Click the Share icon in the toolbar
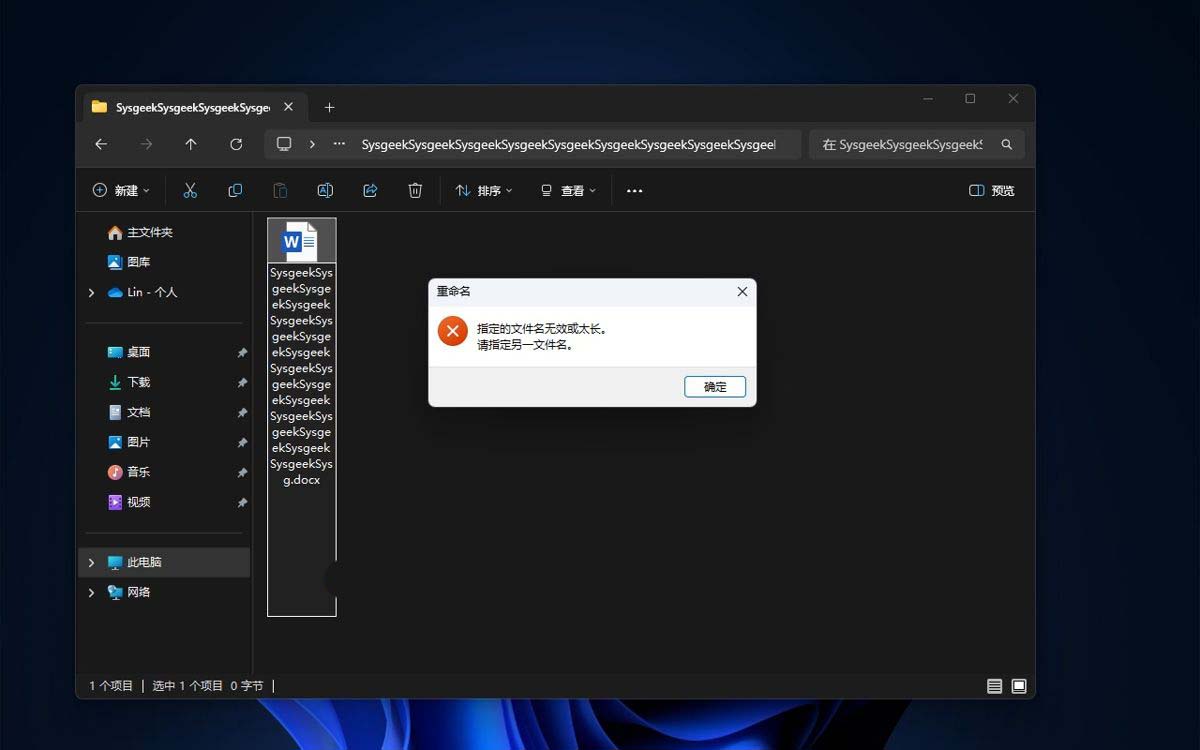1200x750 pixels. click(x=370, y=190)
